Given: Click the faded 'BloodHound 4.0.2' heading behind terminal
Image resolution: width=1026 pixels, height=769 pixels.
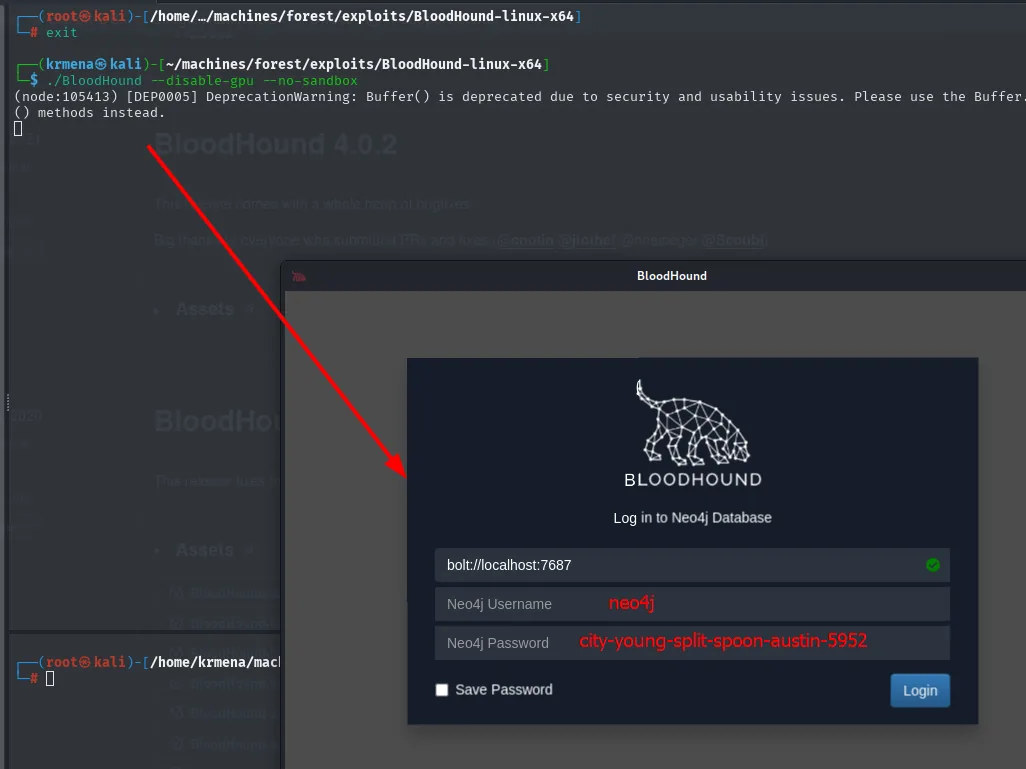Looking at the screenshot, I should [275, 144].
